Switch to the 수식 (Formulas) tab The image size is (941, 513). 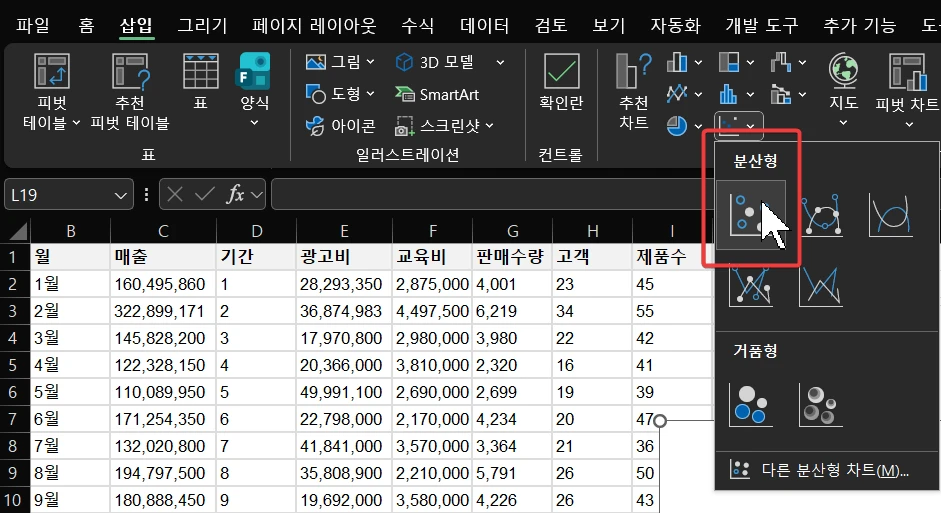(417, 25)
